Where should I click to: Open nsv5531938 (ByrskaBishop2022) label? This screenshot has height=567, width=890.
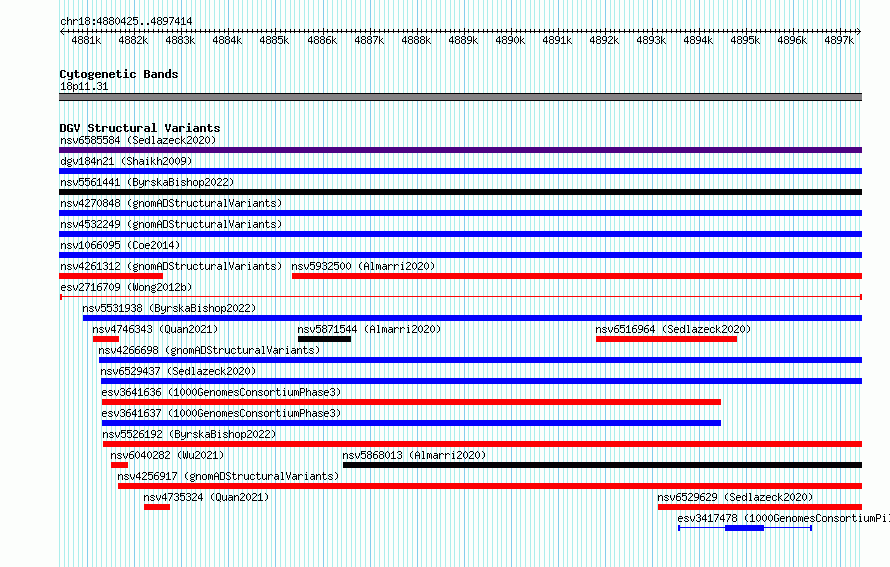pyautogui.click(x=169, y=308)
